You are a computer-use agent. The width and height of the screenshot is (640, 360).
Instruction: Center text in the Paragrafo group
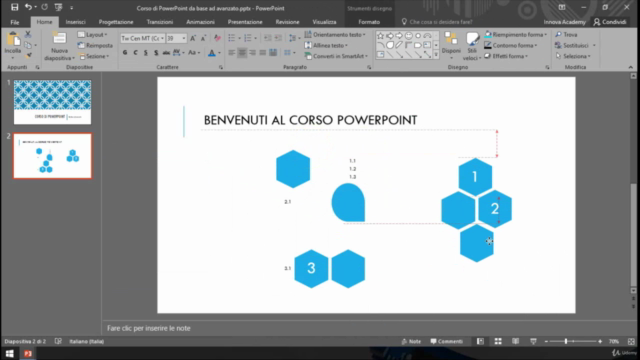click(242, 53)
